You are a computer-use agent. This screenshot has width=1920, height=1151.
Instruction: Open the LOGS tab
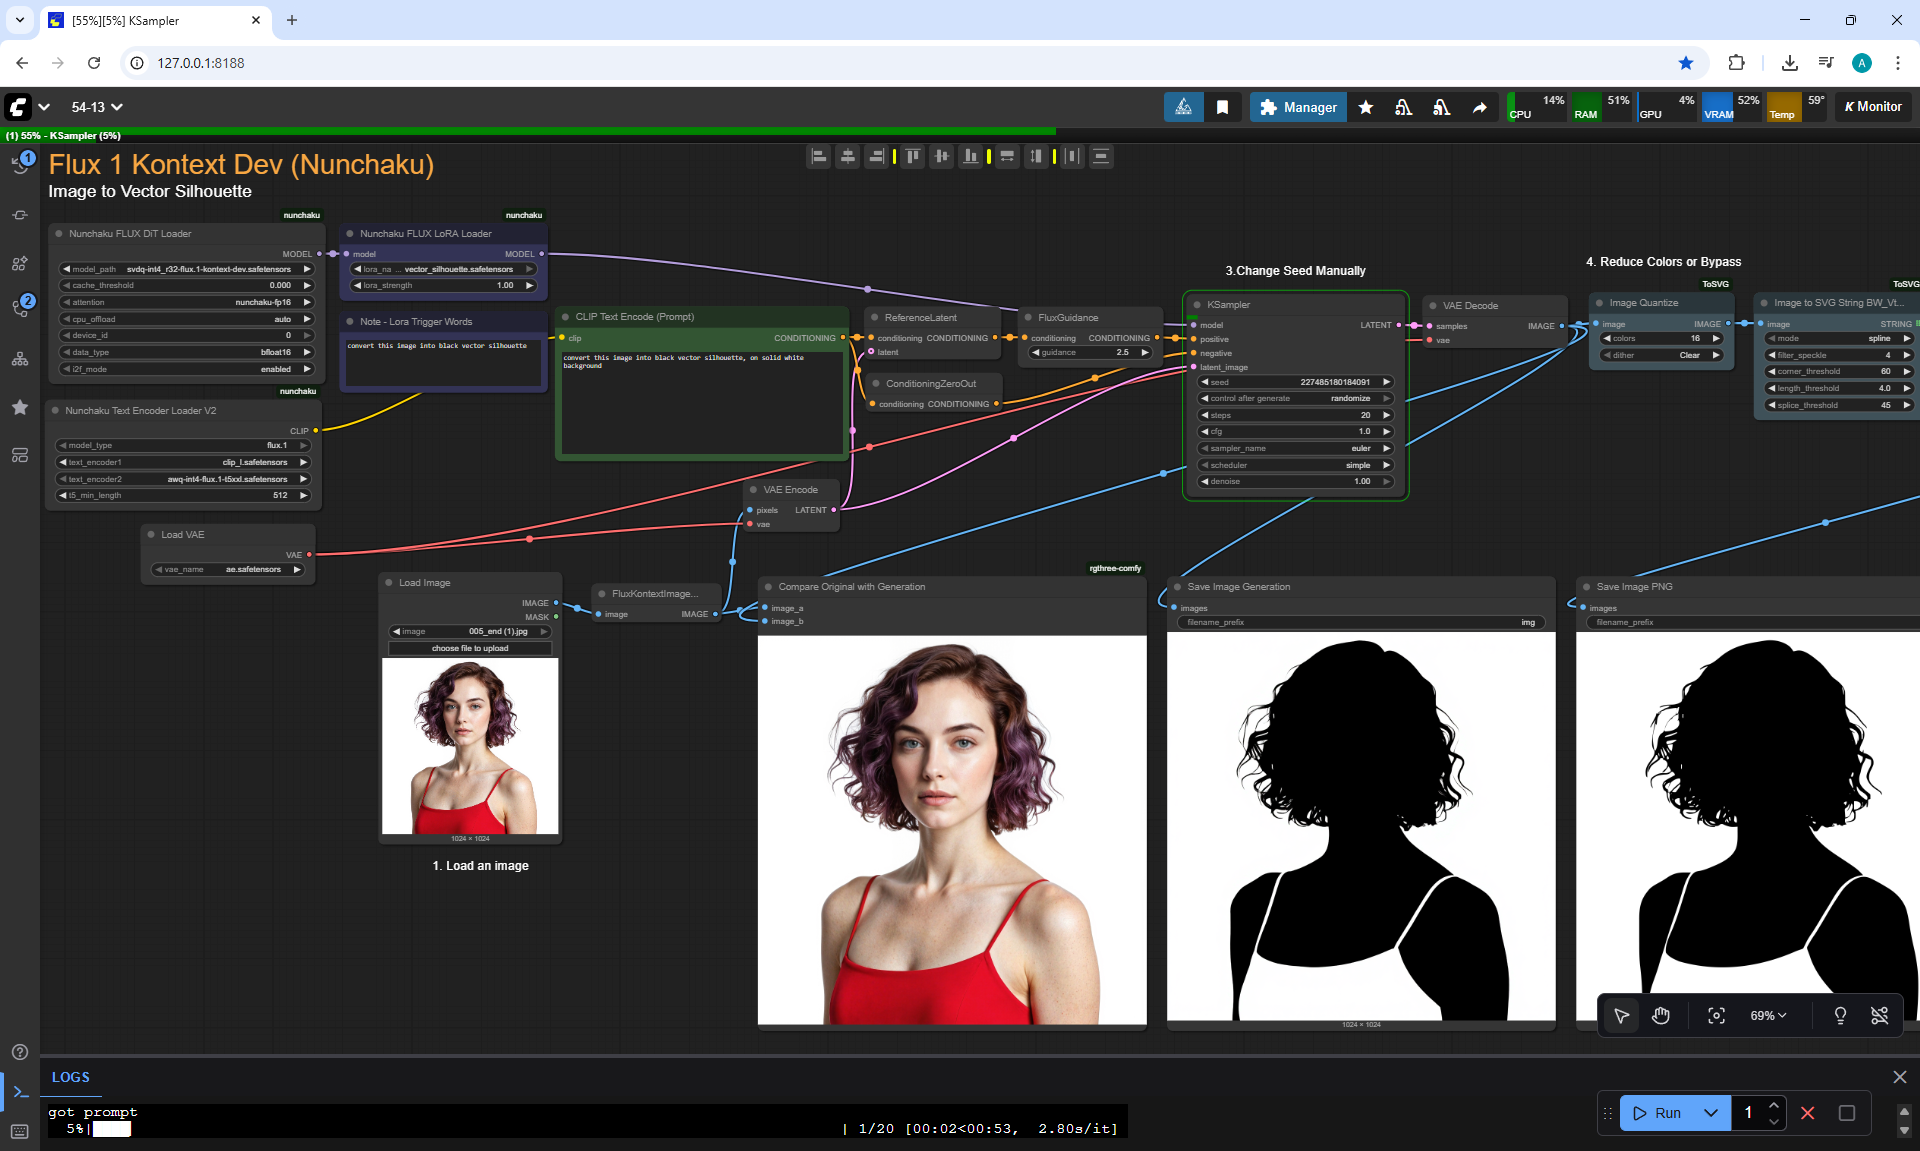pos(71,1077)
